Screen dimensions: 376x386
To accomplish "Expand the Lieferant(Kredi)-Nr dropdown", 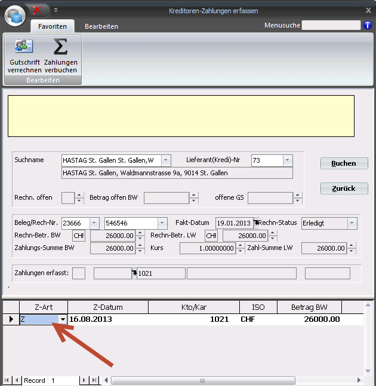I will point(288,160).
